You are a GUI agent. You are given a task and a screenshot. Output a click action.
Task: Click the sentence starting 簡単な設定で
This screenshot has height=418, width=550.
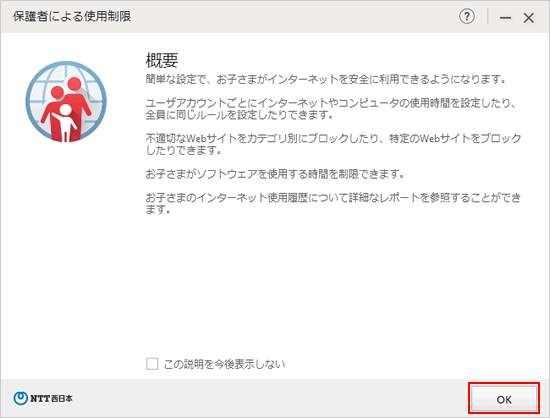(x=326, y=79)
